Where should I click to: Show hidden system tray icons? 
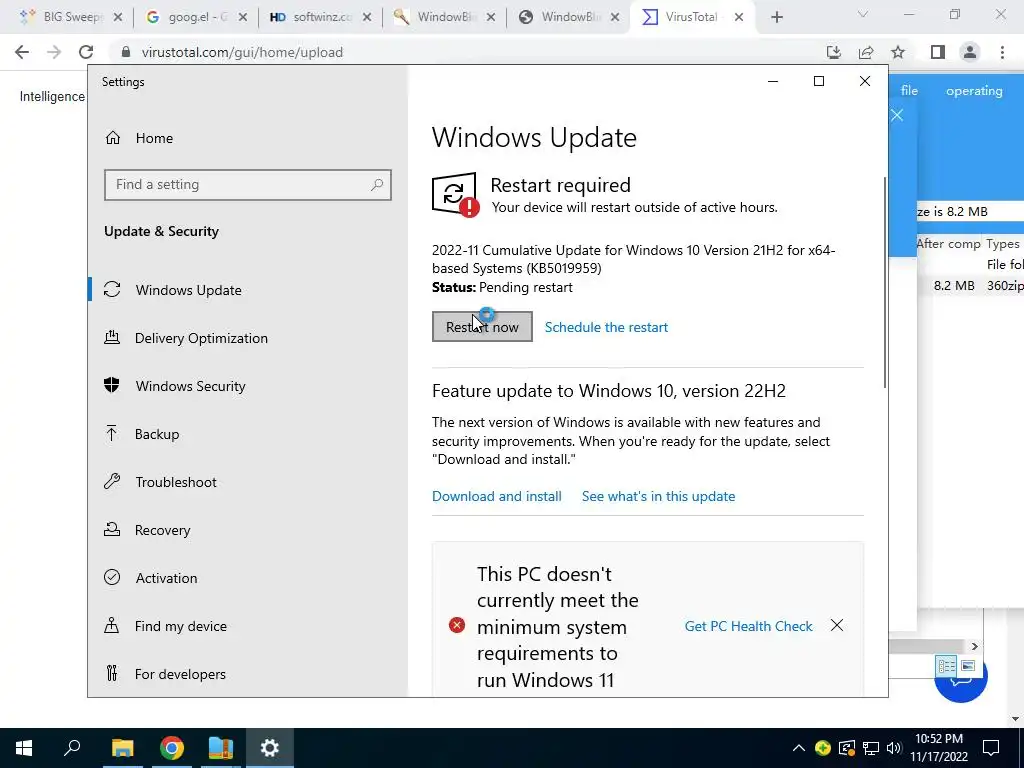coord(799,748)
